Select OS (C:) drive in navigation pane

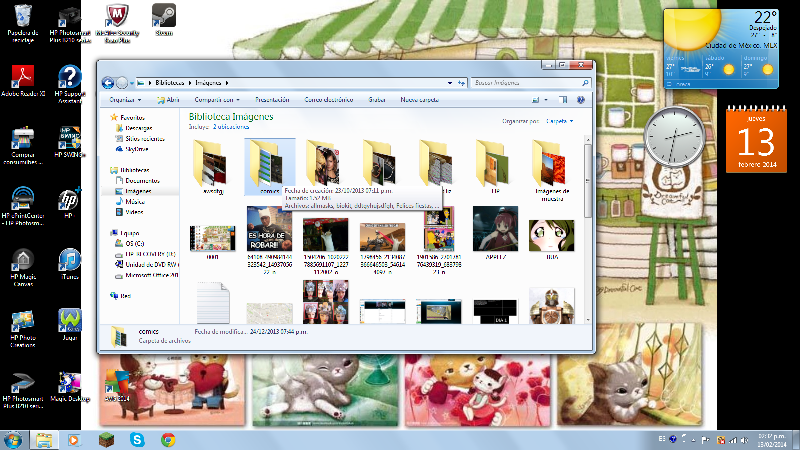click(130, 244)
